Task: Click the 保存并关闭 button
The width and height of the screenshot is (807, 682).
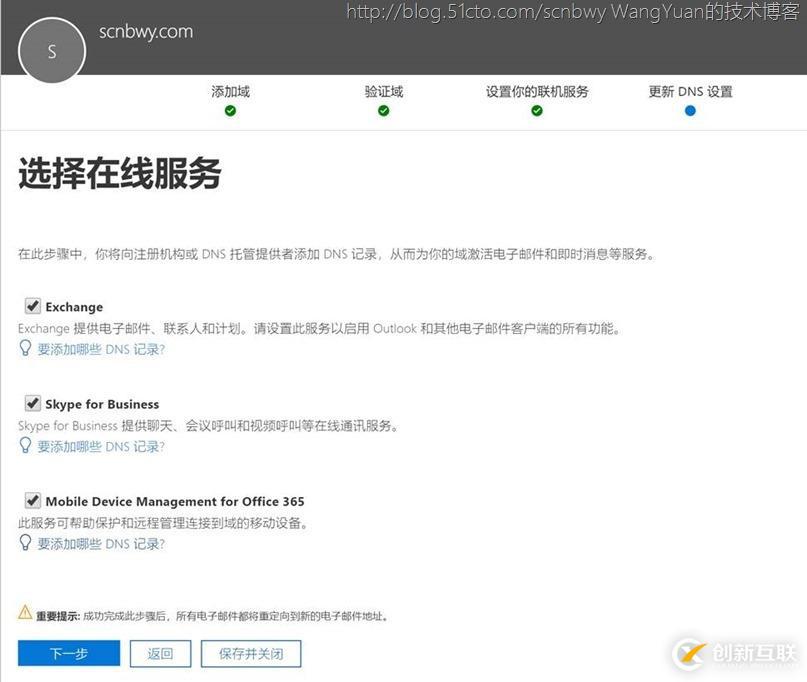Action: tap(251, 654)
